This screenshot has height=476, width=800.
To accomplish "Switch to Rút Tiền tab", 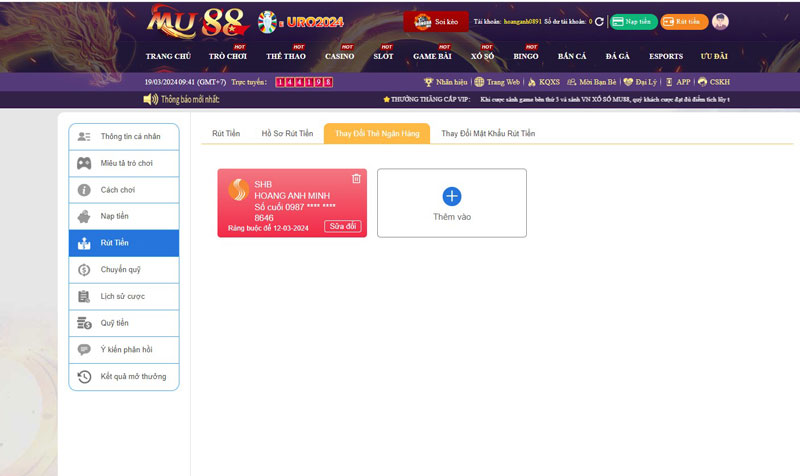I will click(226, 133).
